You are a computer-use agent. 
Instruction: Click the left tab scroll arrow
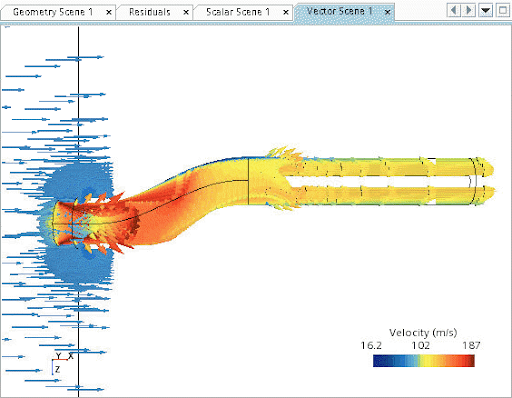point(454,10)
